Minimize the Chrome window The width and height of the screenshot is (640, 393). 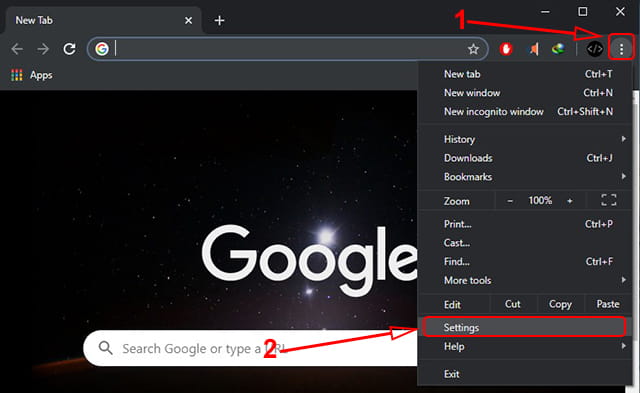tap(545, 12)
